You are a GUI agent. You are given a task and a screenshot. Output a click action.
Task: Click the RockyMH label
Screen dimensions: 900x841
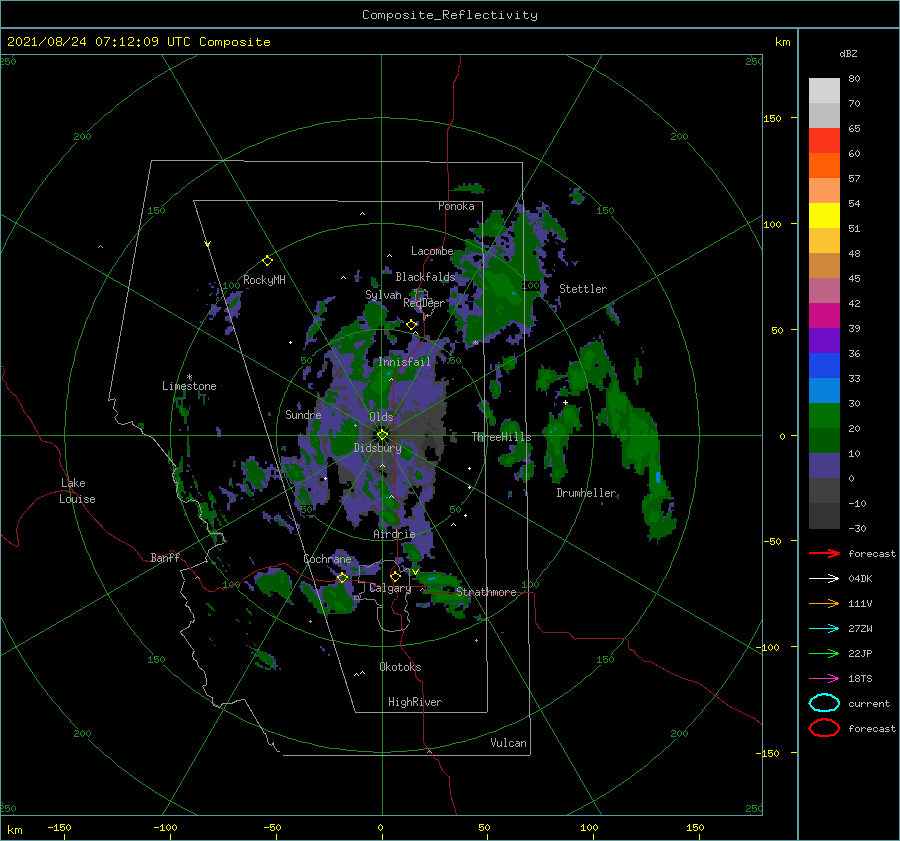click(x=264, y=280)
